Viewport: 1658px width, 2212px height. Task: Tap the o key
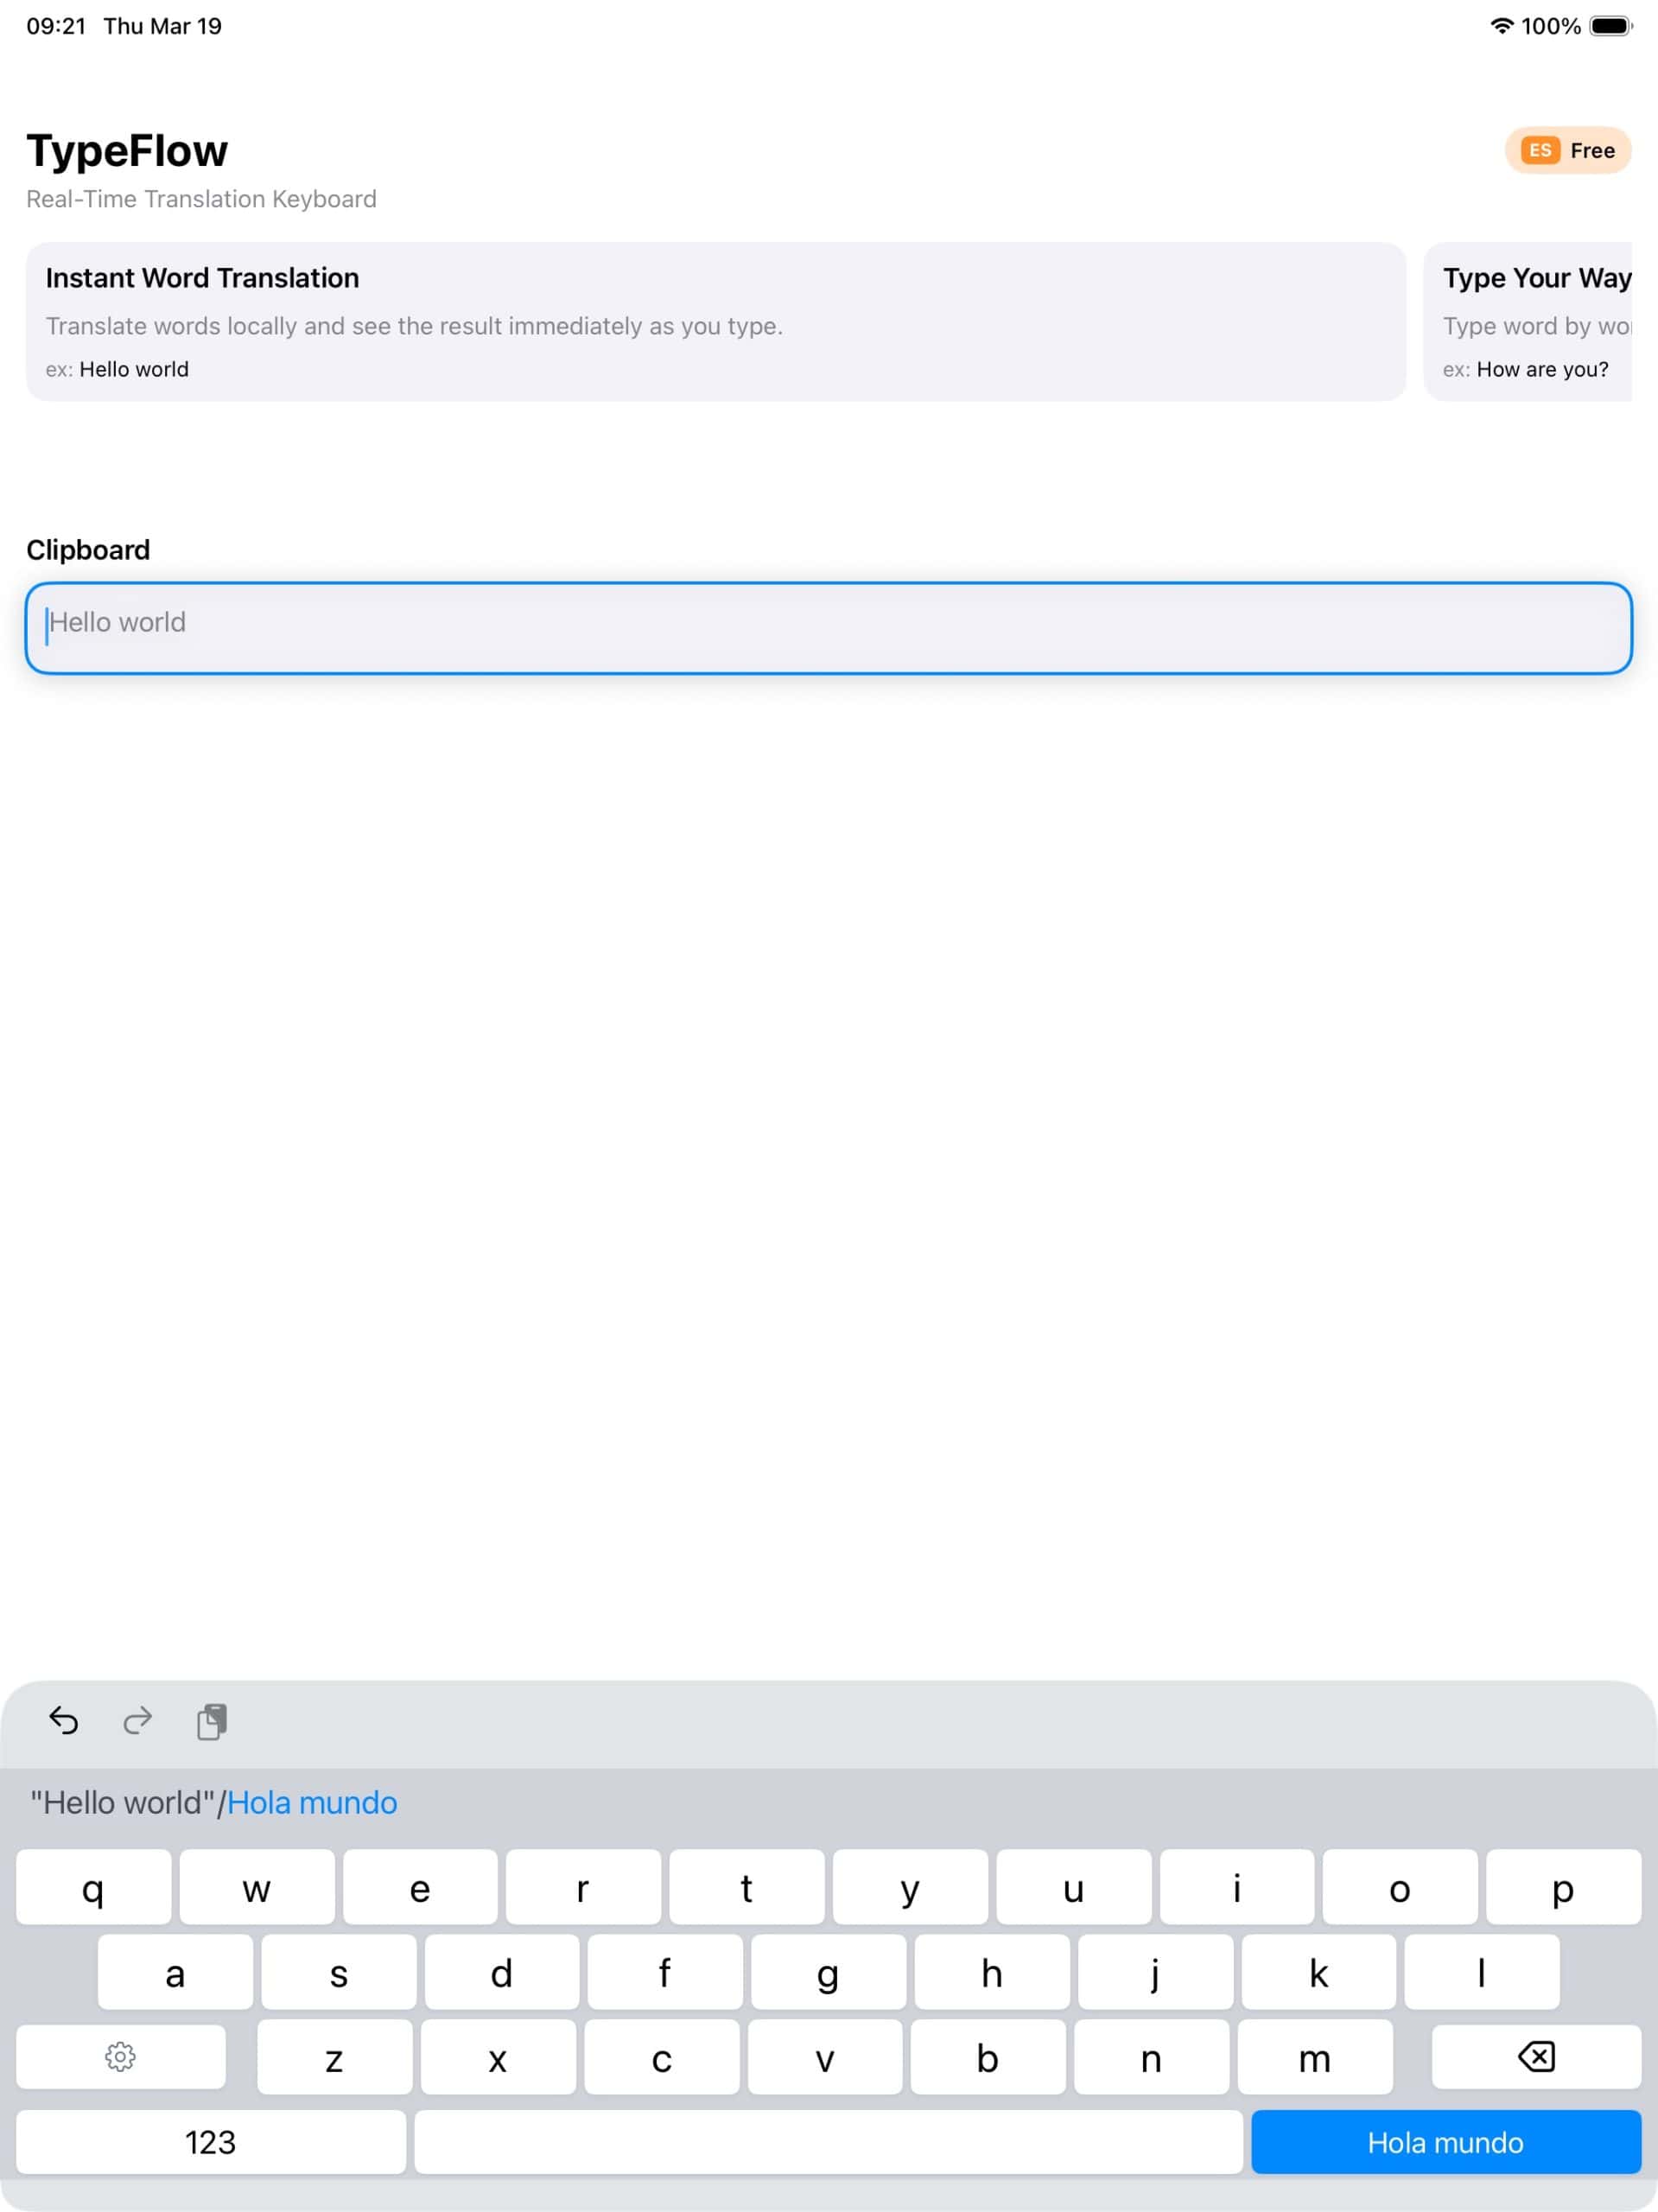tap(1400, 1887)
